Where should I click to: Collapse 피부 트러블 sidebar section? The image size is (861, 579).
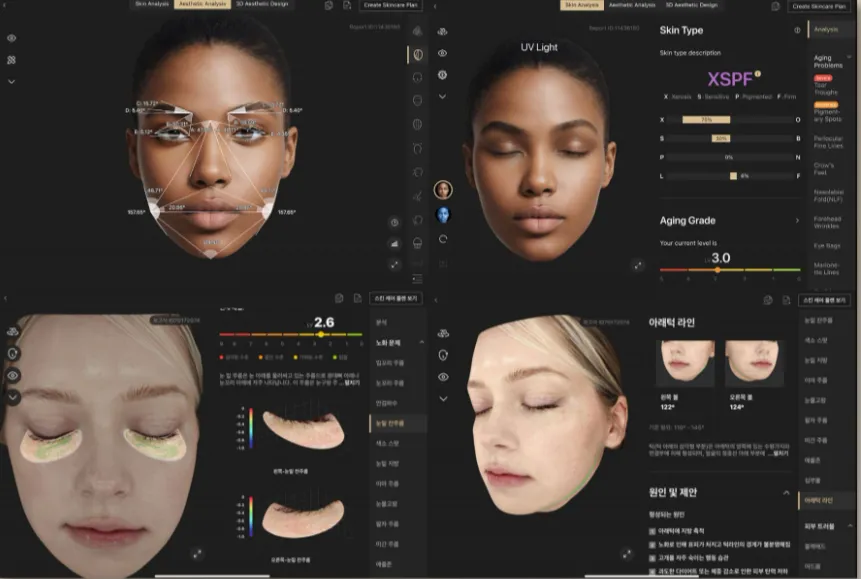(850, 526)
